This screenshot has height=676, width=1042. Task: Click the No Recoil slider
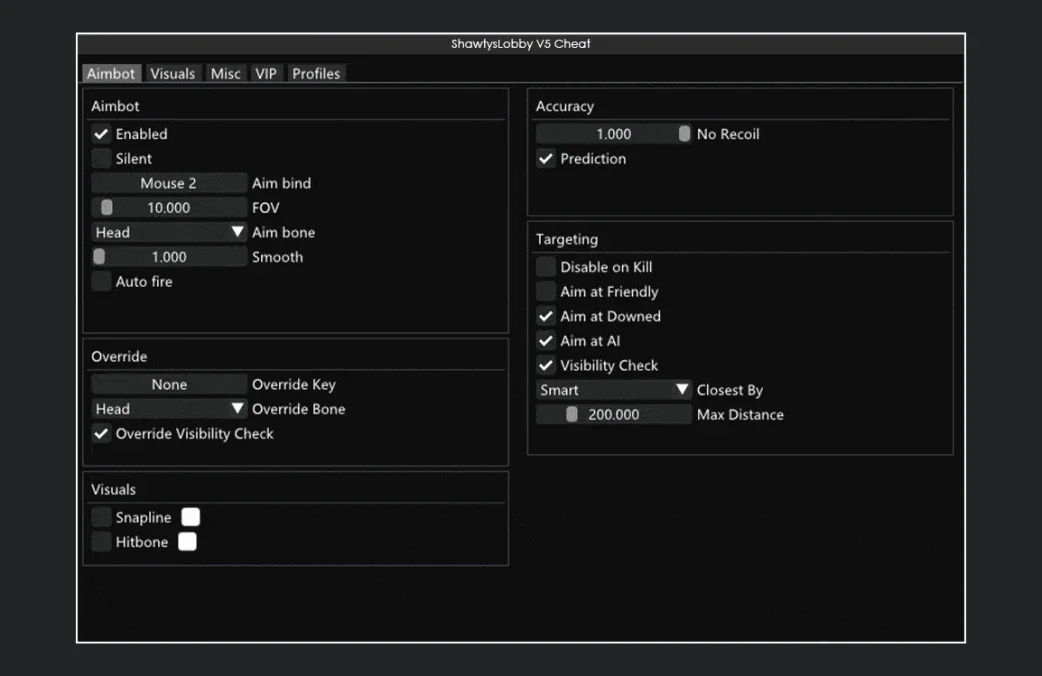coord(613,134)
